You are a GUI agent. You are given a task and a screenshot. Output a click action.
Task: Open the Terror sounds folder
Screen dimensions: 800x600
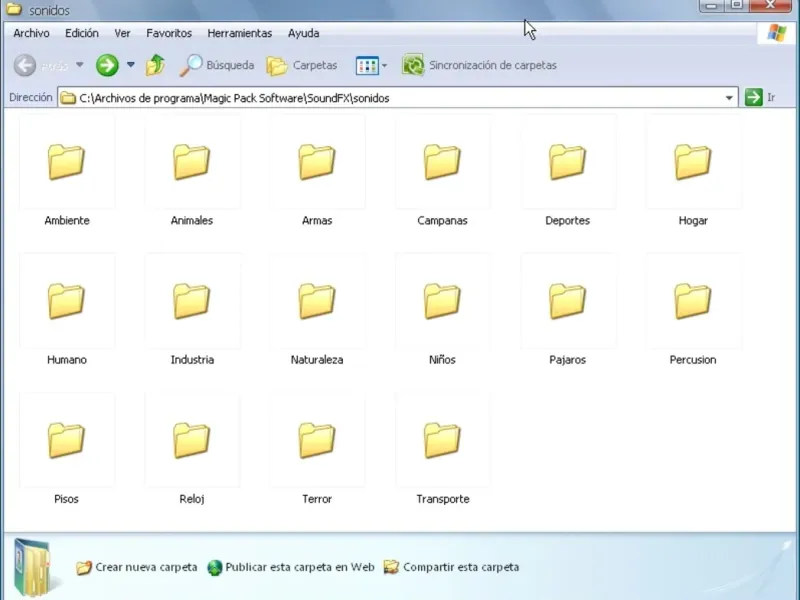(x=317, y=440)
